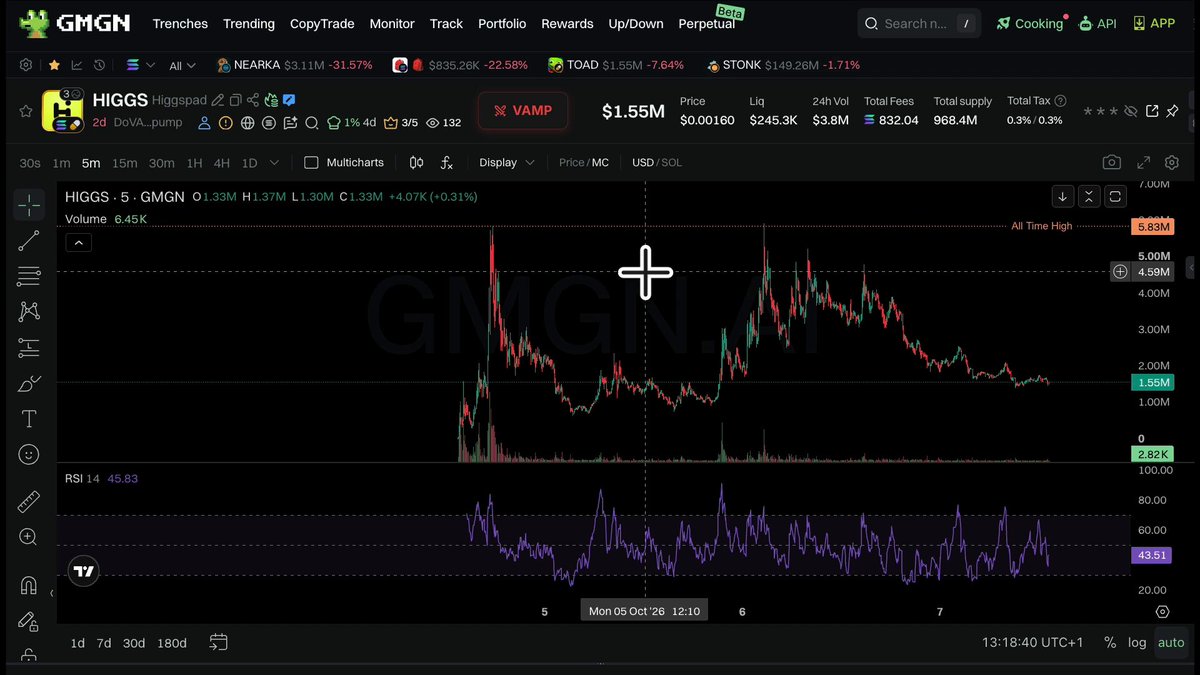The height and width of the screenshot is (675, 1200).
Task: Toggle percent scale on chart
Action: [1110, 642]
